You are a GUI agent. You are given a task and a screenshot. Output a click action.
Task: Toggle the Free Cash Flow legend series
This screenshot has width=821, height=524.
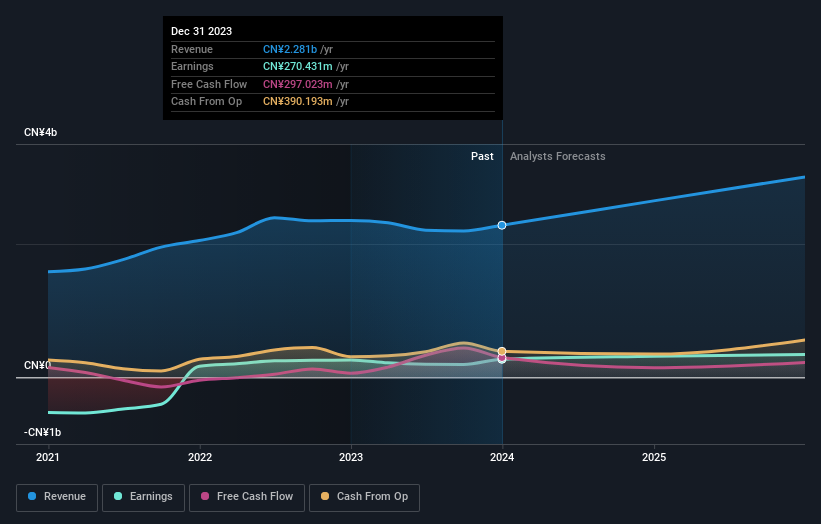[247, 497]
